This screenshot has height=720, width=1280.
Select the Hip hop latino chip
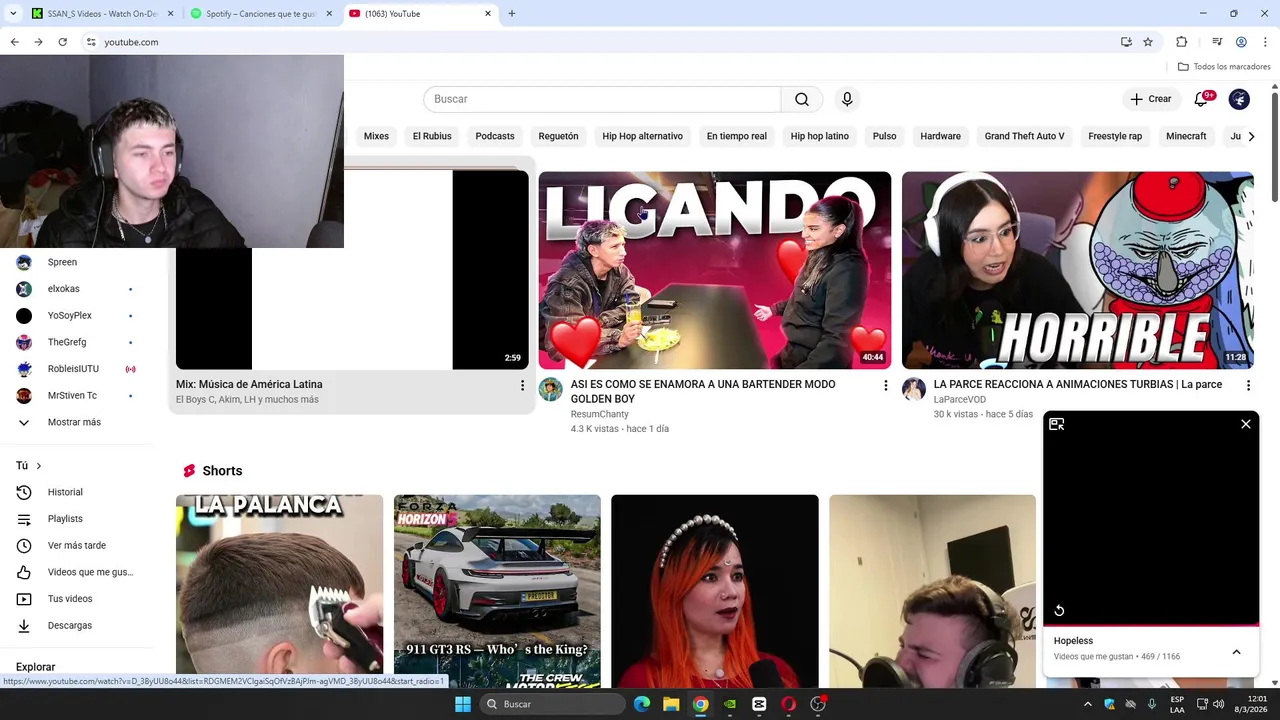tap(820, 136)
